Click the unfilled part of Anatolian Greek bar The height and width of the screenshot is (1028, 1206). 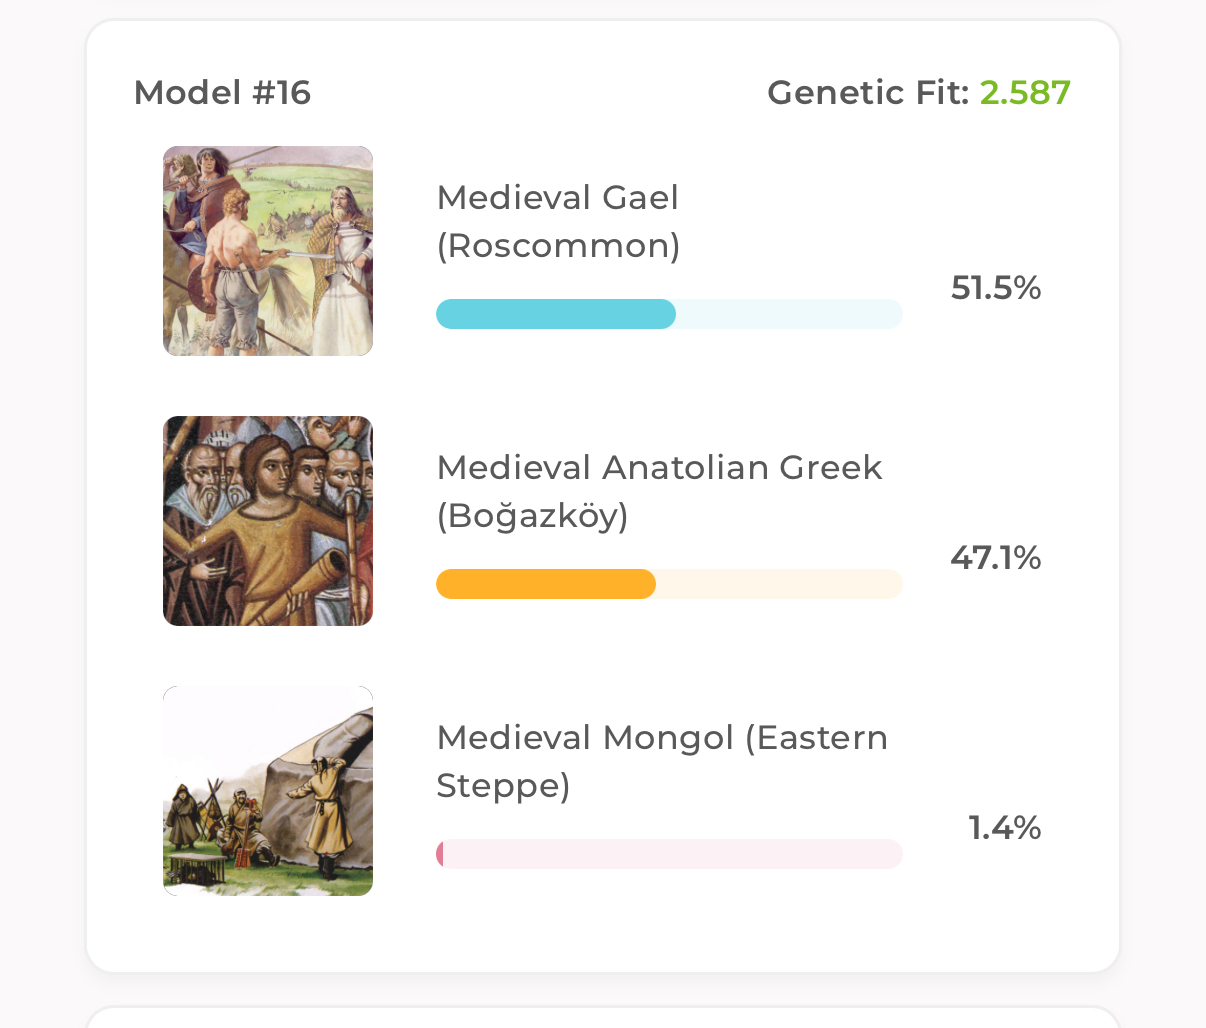(x=780, y=584)
